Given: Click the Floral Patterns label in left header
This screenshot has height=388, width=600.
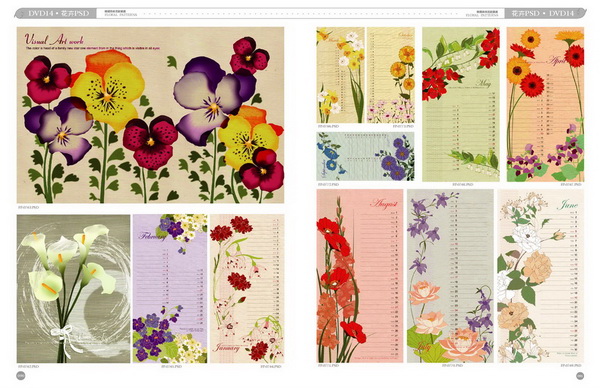Looking at the screenshot, I should pos(121,15).
